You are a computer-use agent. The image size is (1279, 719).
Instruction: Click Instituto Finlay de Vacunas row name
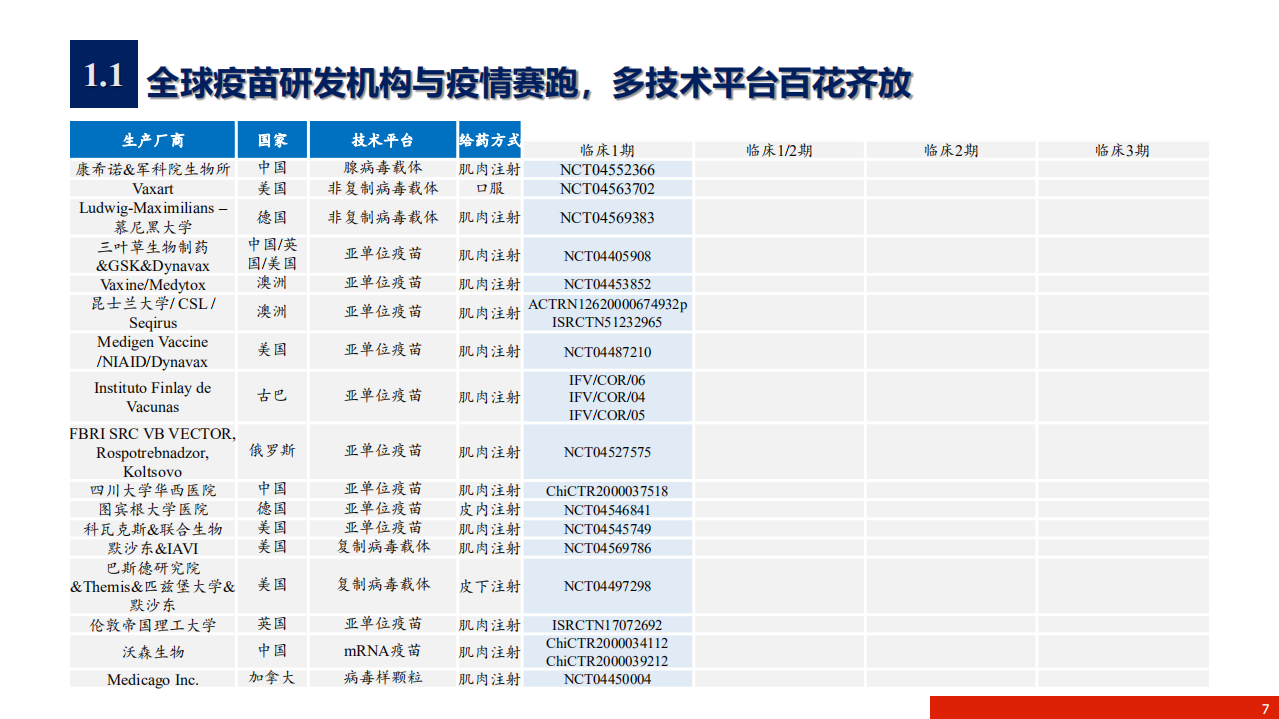tap(151, 397)
